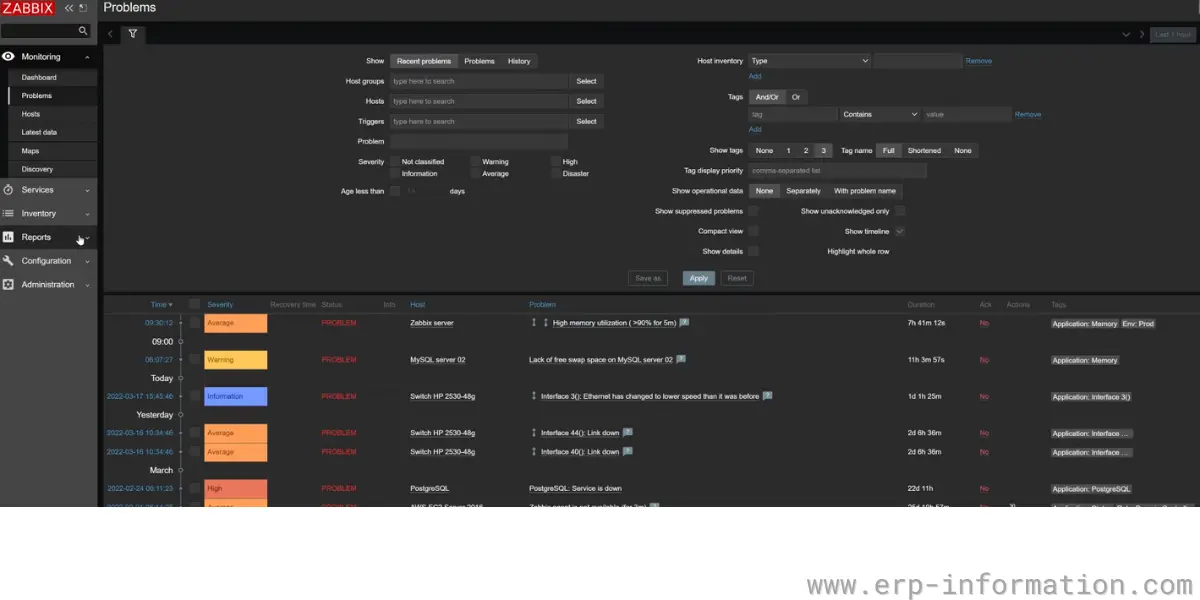Viewport: 1200px width, 600px height.
Task: Open the tag Contains operator dropdown
Action: point(880,115)
